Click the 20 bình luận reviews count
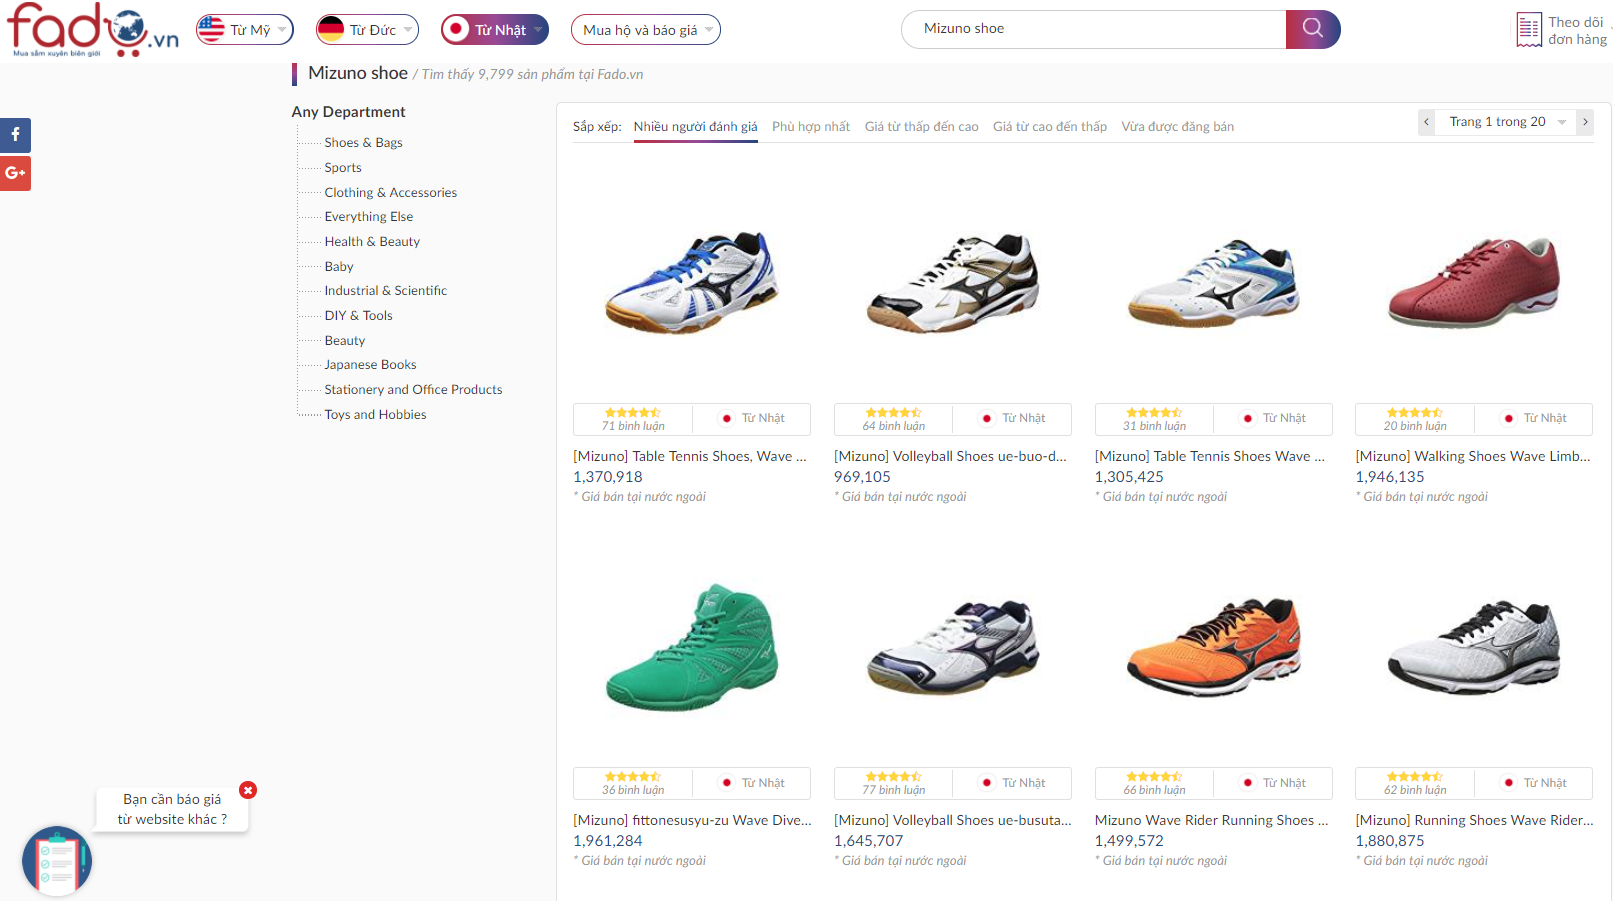 click(1415, 426)
